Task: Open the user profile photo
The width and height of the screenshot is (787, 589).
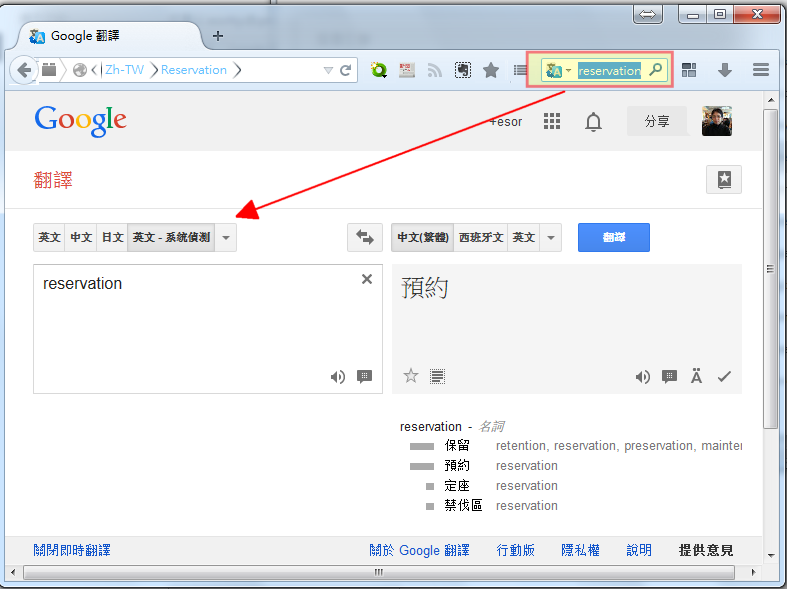Action: coord(717,121)
